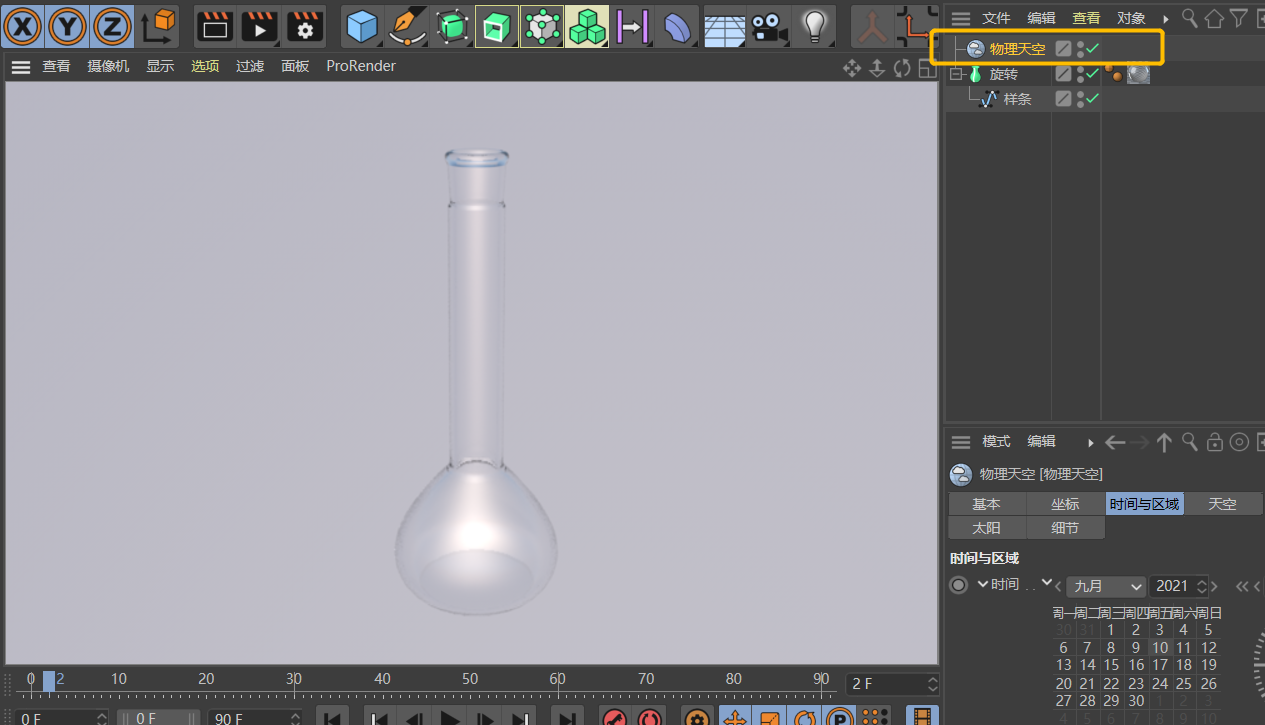Expand the 时间 parameter group arrow
Viewport: 1265px width, 725px height.
tap(983, 584)
